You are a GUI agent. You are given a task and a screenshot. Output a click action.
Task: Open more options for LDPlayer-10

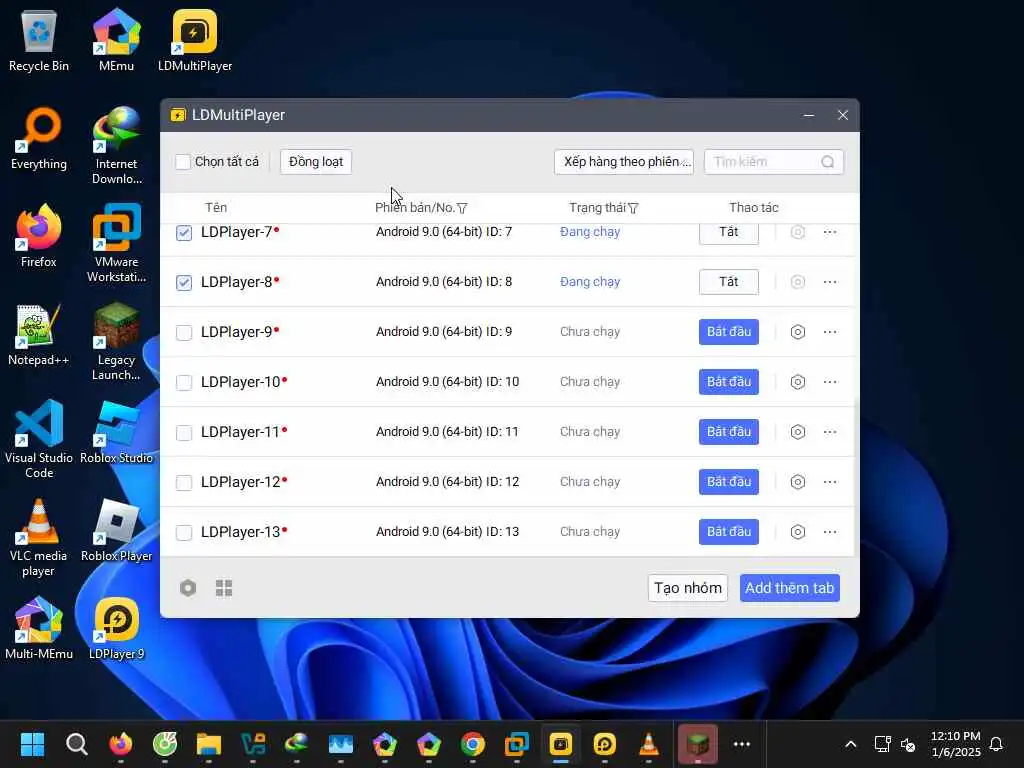tap(830, 382)
